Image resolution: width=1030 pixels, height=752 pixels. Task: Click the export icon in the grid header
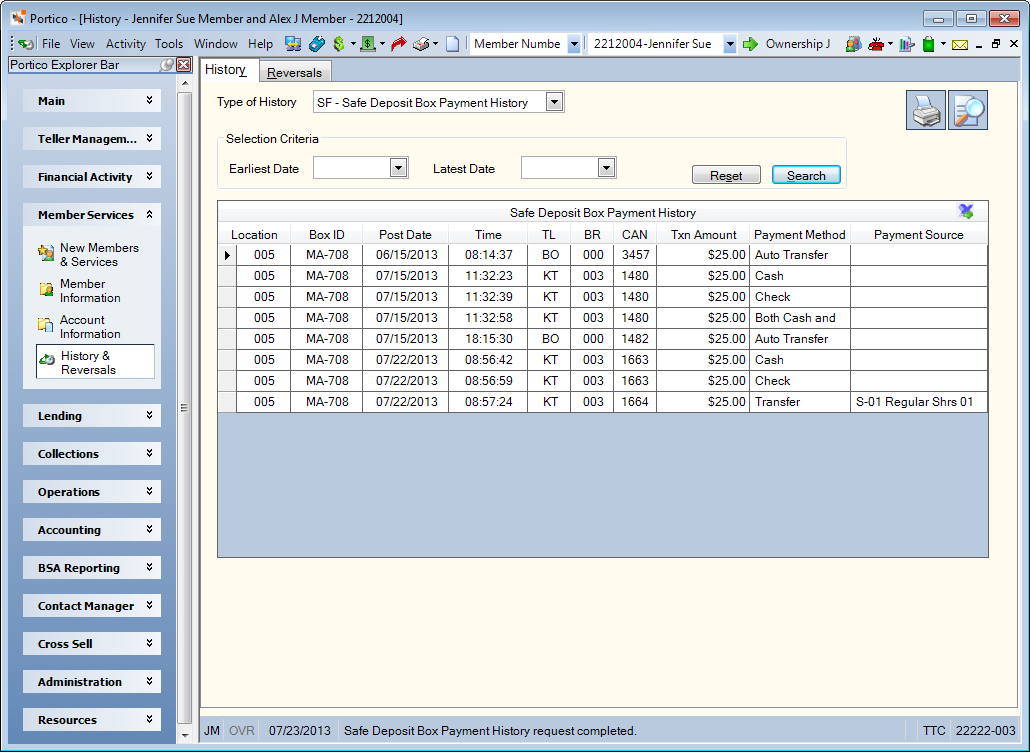pyautogui.click(x=966, y=211)
